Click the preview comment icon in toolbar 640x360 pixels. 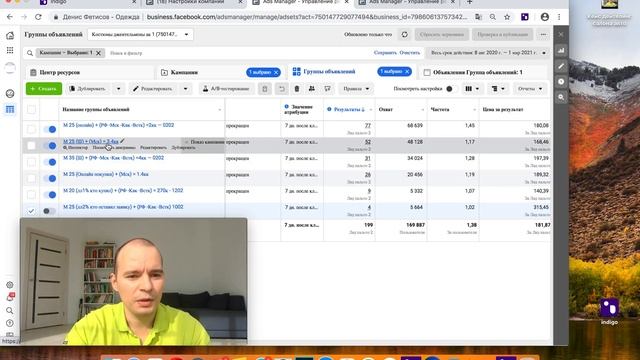(x=327, y=89)
